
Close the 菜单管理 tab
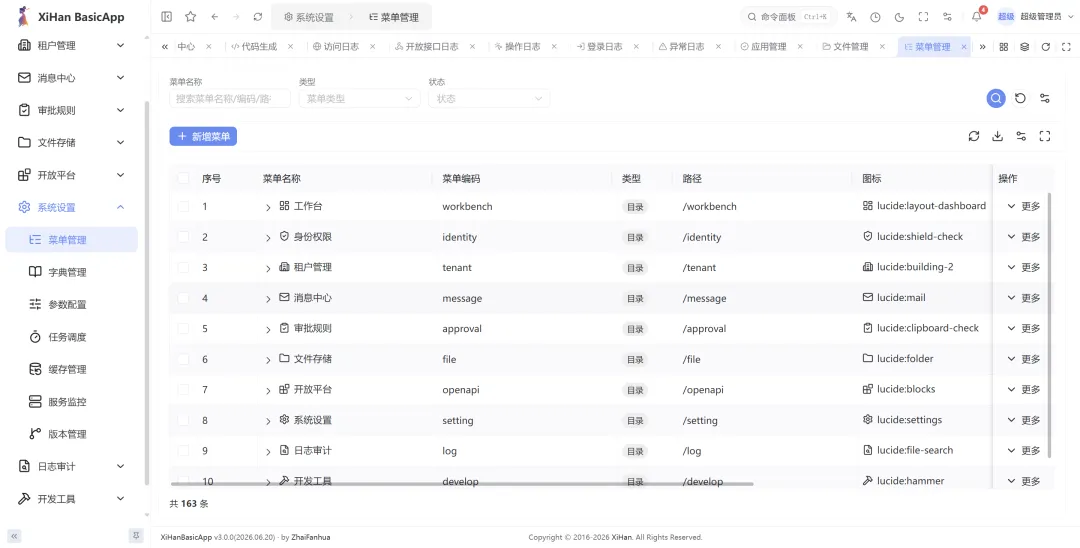964,47
